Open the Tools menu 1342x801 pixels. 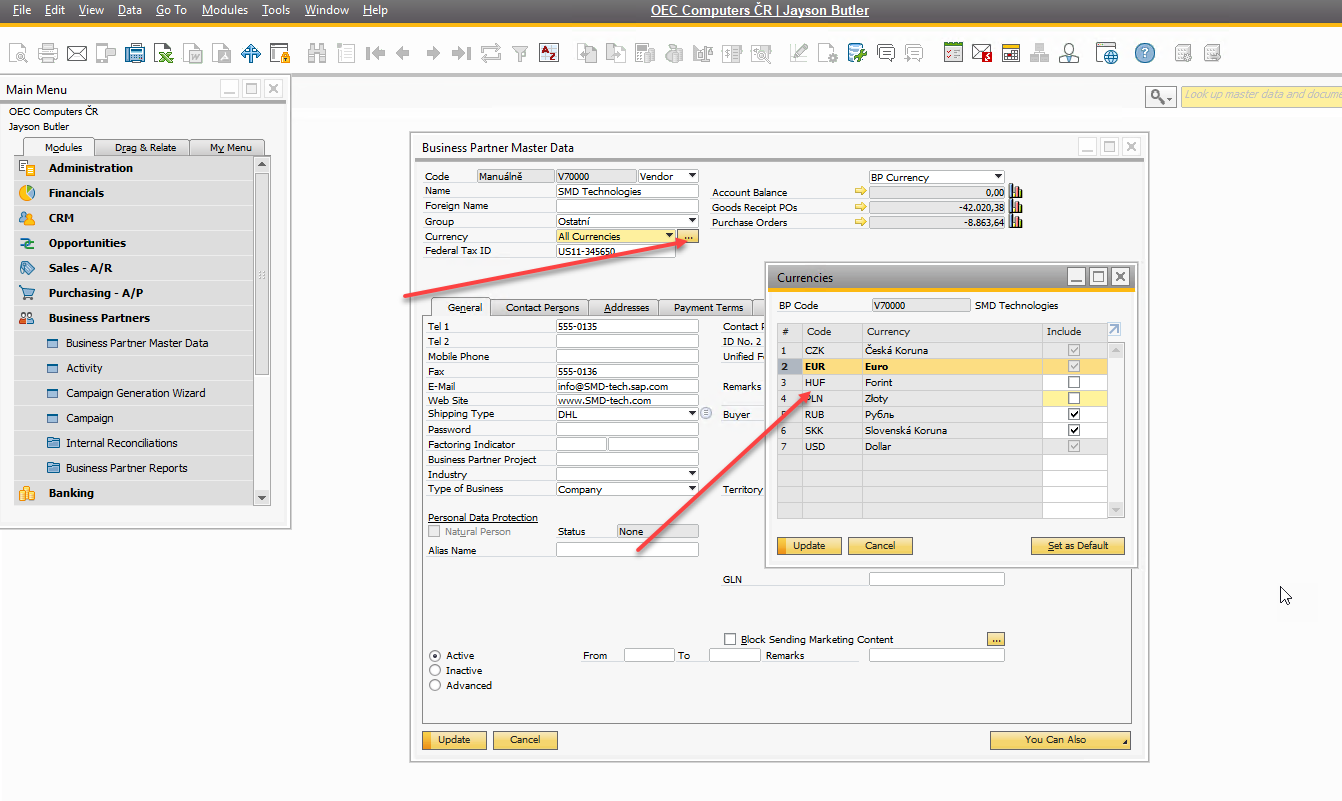(276, 10)
